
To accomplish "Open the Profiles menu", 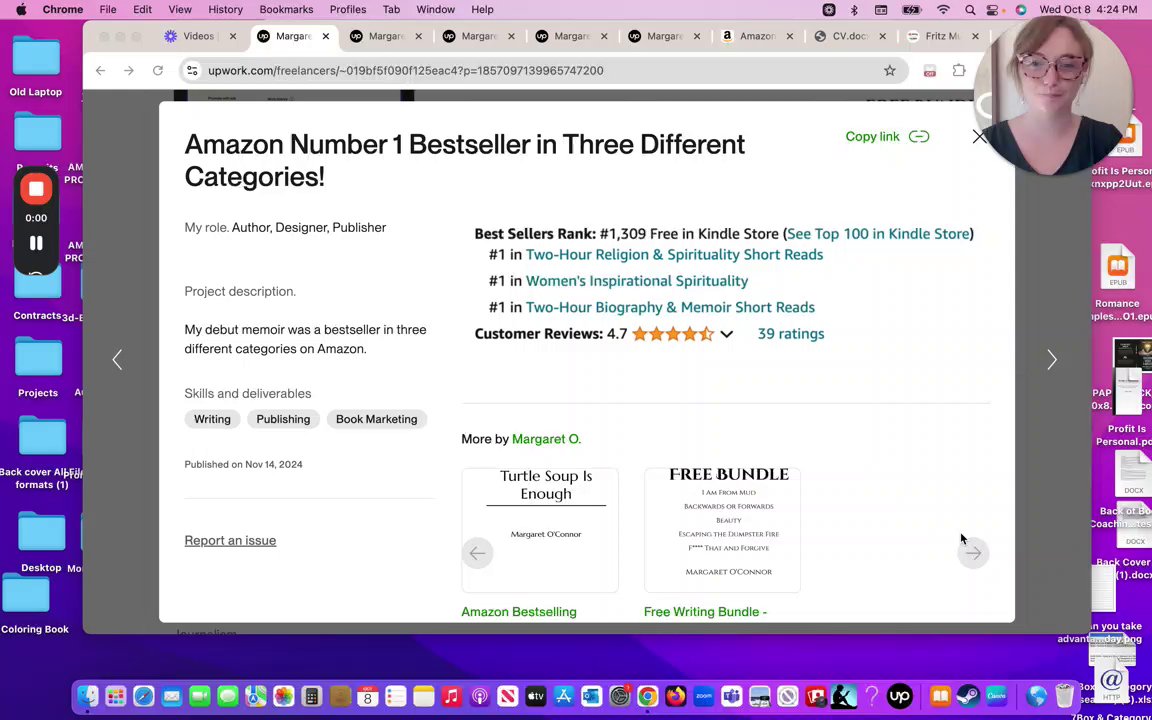I will (x=348, y=10).
